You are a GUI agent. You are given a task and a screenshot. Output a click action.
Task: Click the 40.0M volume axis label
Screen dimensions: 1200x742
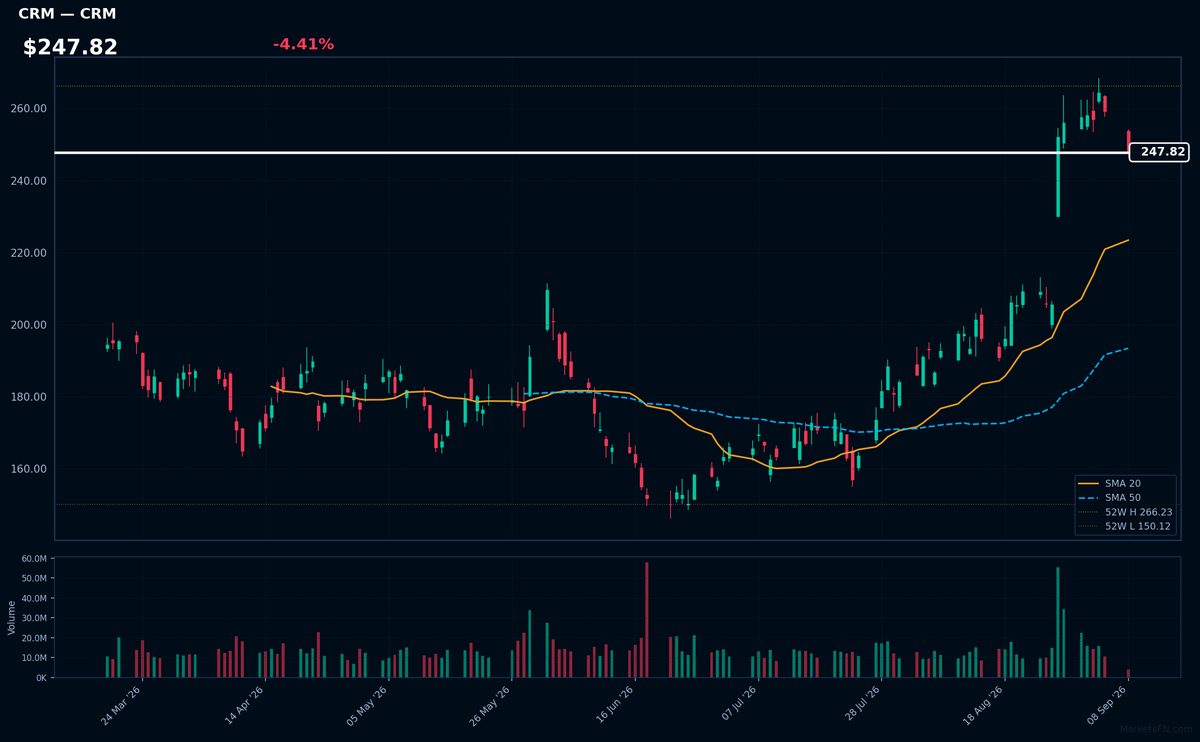pos(33,599)
